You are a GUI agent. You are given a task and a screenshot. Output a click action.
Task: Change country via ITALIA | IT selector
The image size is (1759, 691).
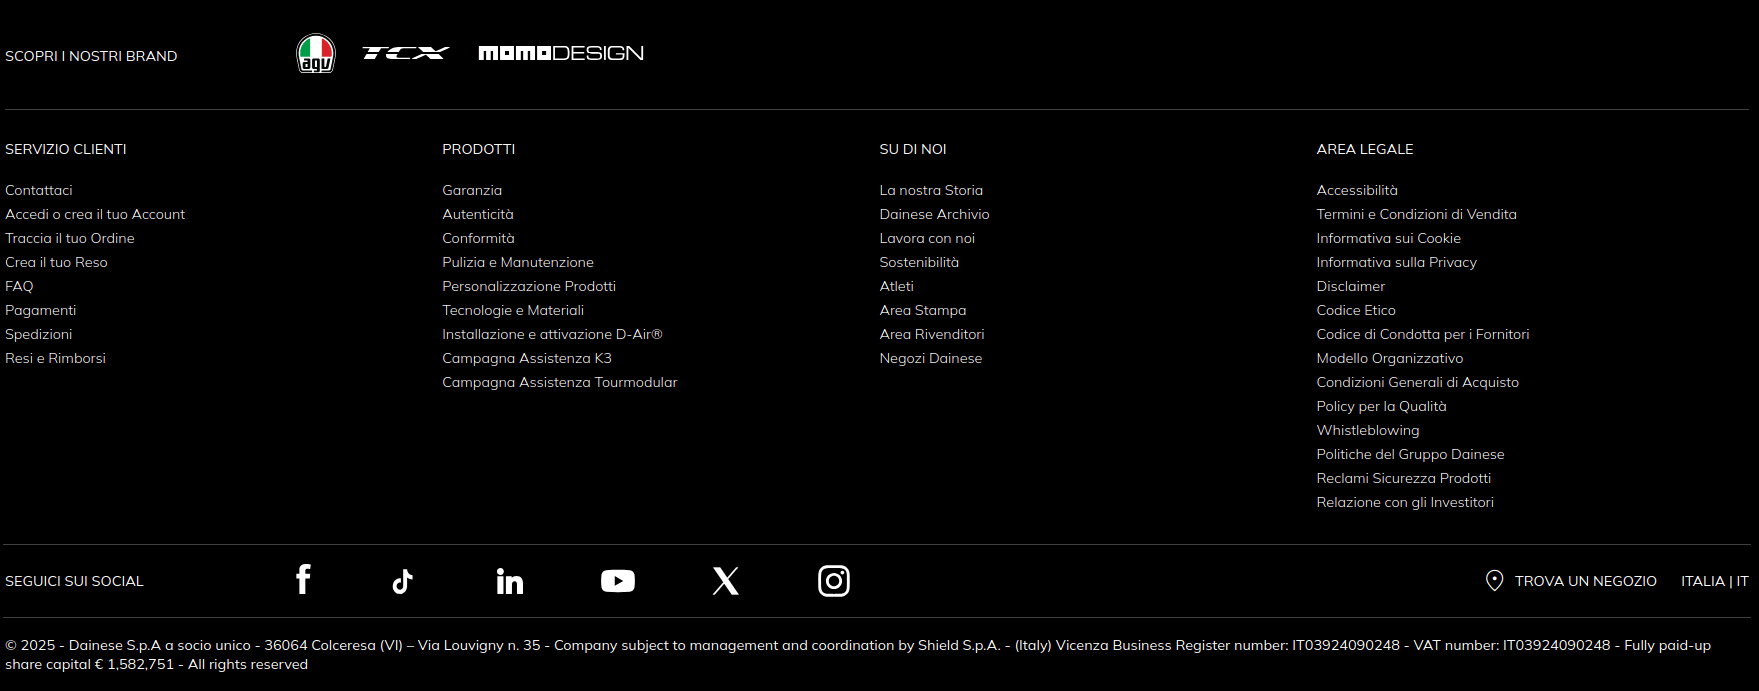point(1714,581)
